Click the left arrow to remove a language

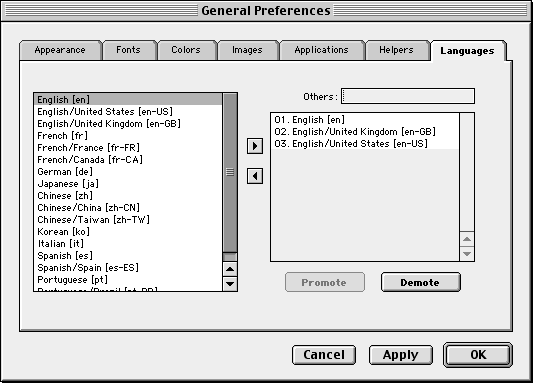255,176
